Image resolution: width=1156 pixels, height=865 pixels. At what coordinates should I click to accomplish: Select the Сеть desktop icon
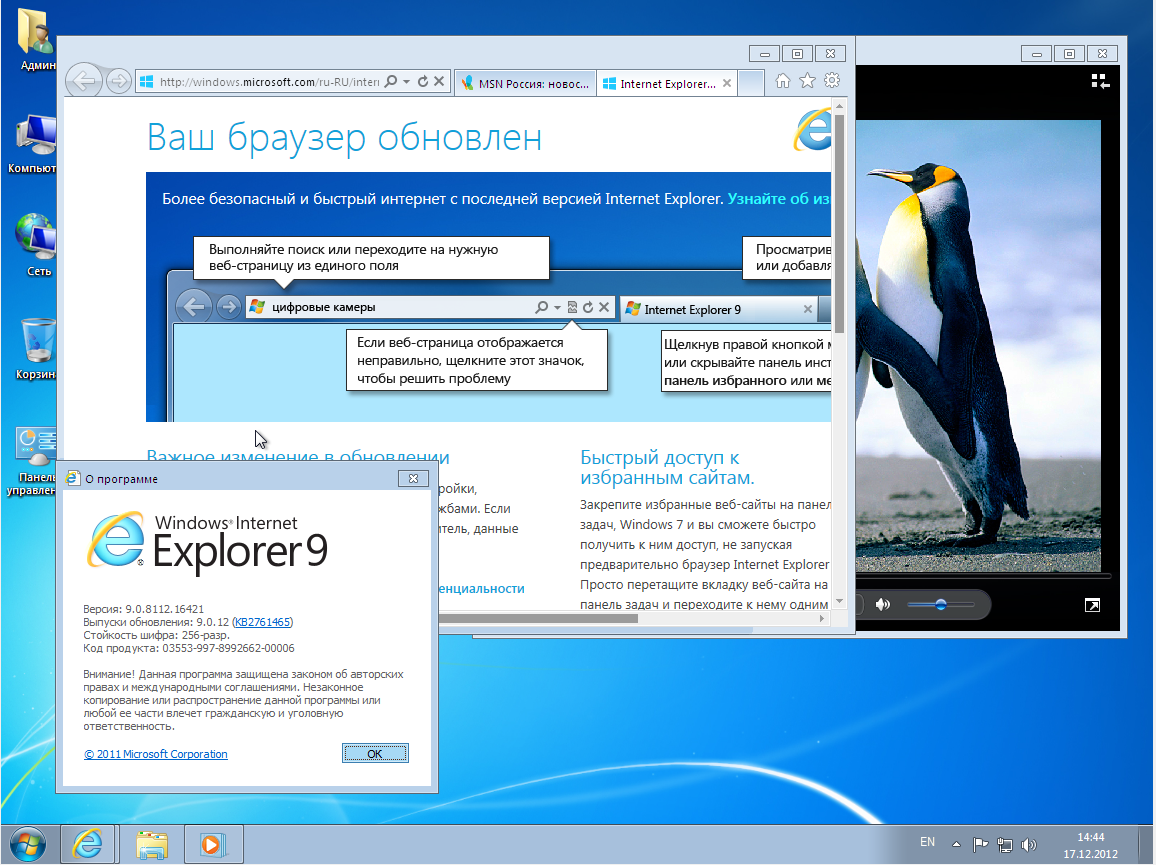pos(37,245)
